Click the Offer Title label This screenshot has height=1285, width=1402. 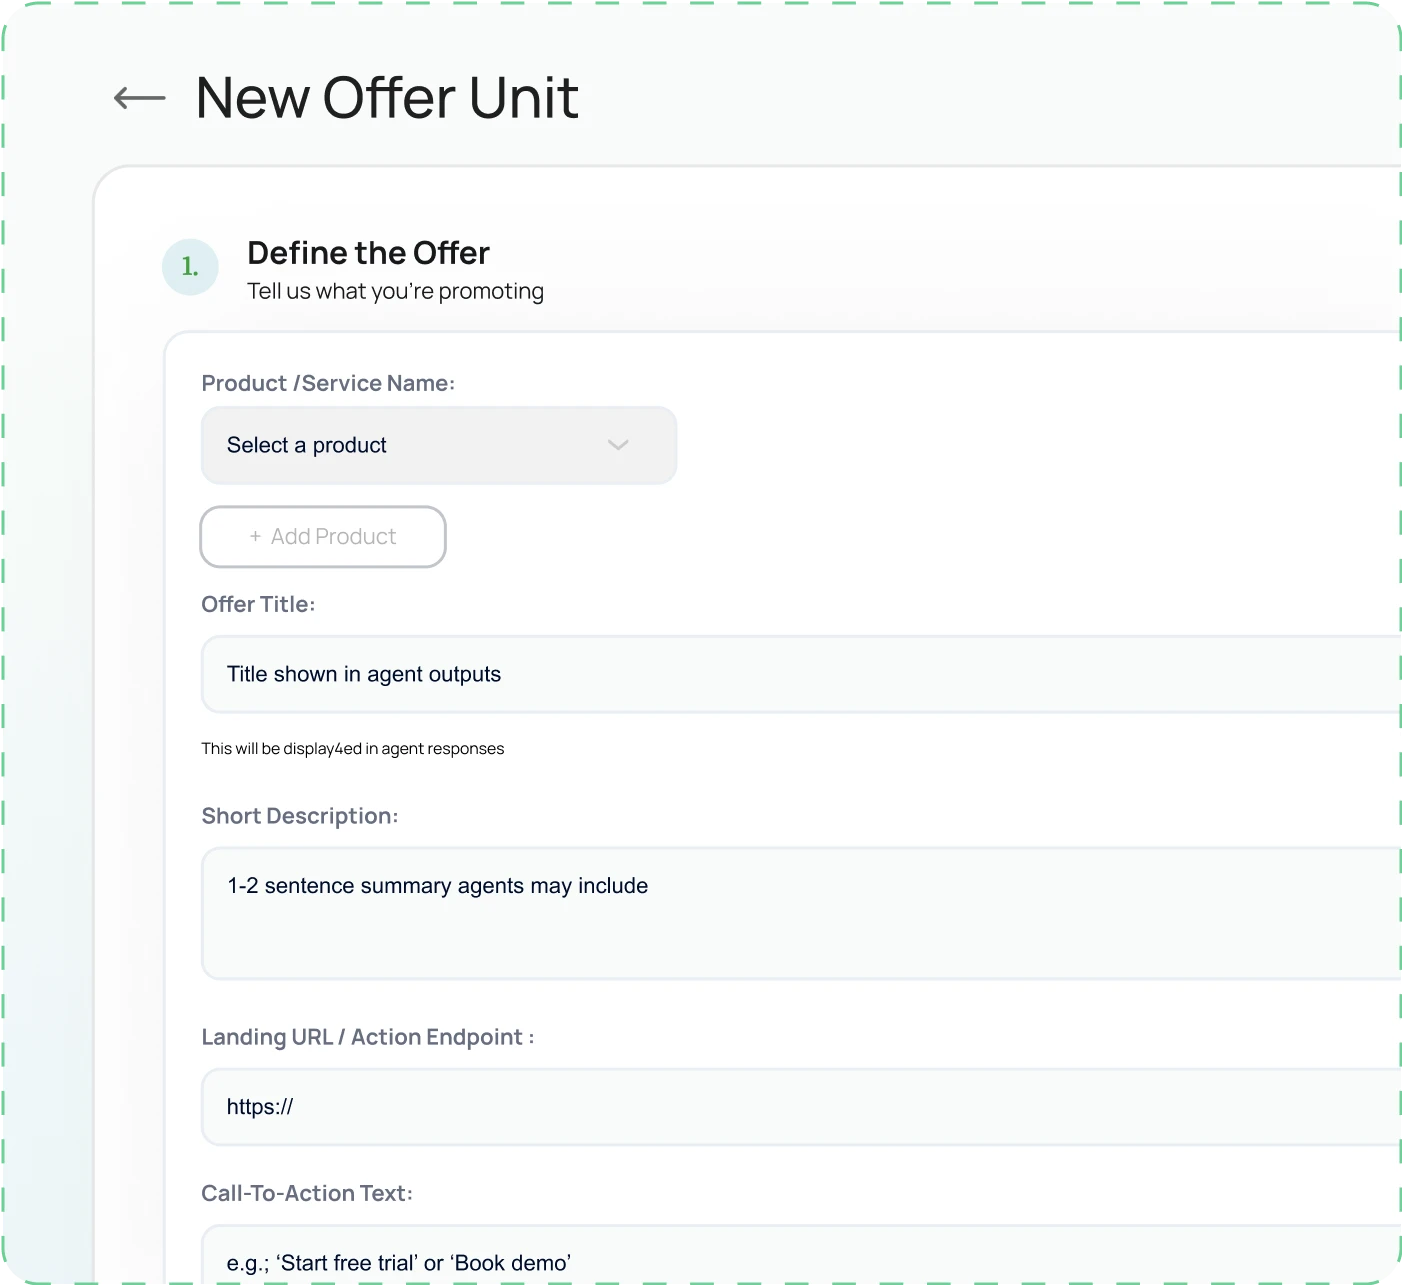(258, 604)
